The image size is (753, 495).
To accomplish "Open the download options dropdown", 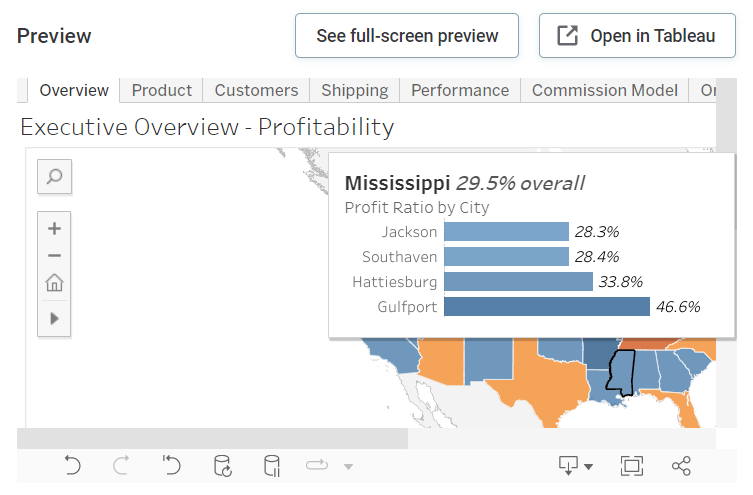I will [x=575, y=465].
